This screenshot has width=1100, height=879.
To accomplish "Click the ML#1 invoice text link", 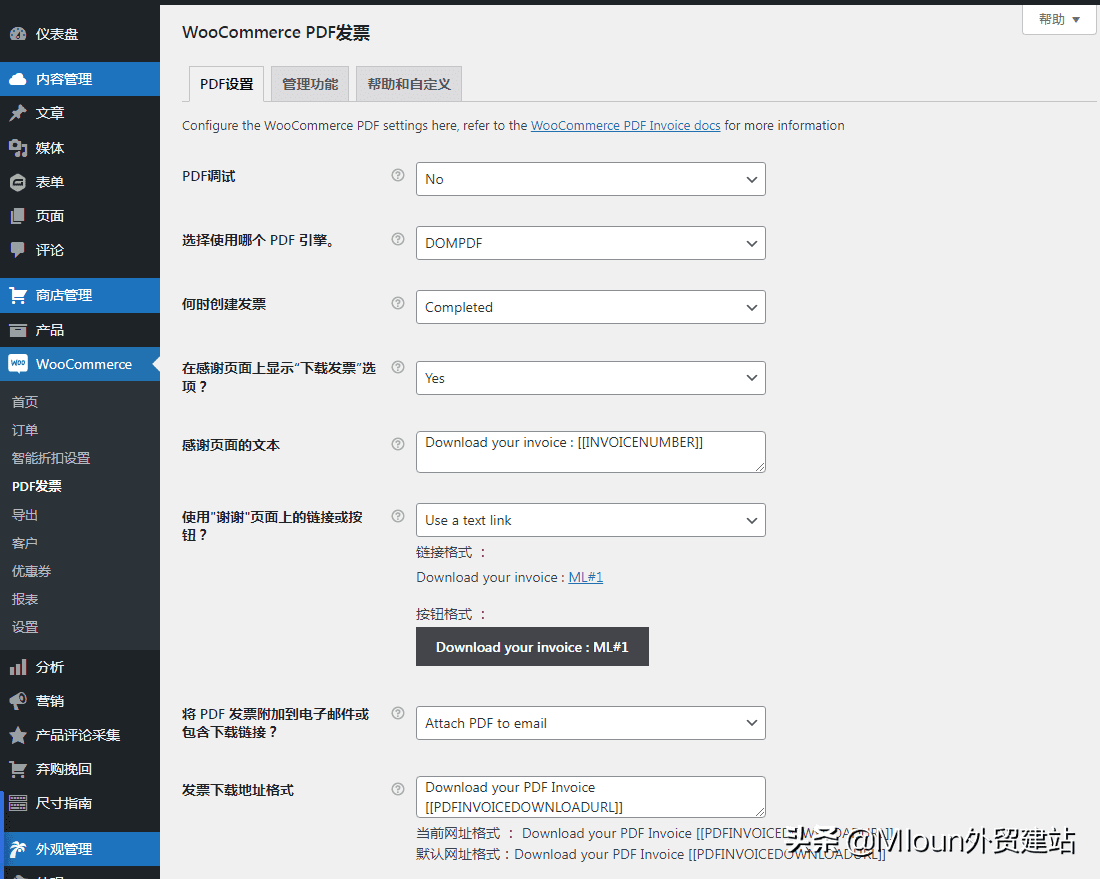I will (x=585, y=577).
